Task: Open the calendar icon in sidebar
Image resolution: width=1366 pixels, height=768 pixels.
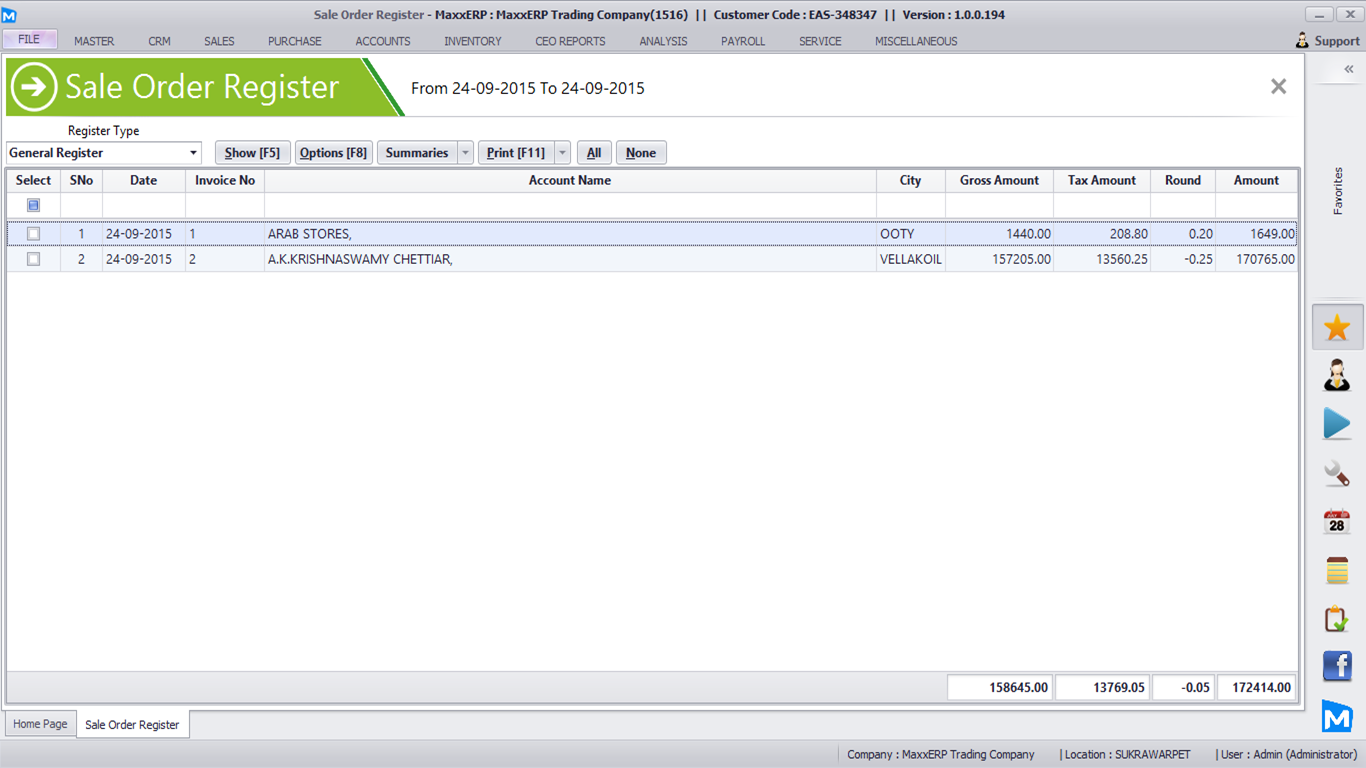Action: (x=1337, y=521)
